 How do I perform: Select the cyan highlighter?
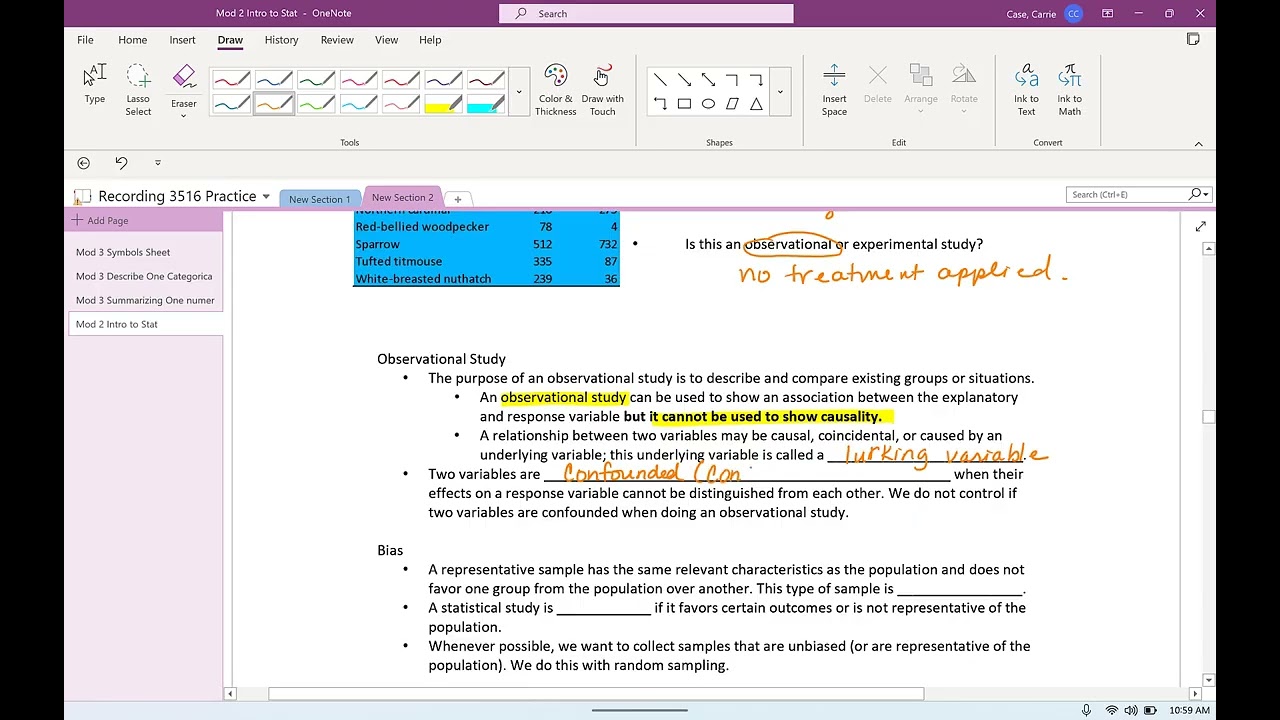[x=485, y=104]
